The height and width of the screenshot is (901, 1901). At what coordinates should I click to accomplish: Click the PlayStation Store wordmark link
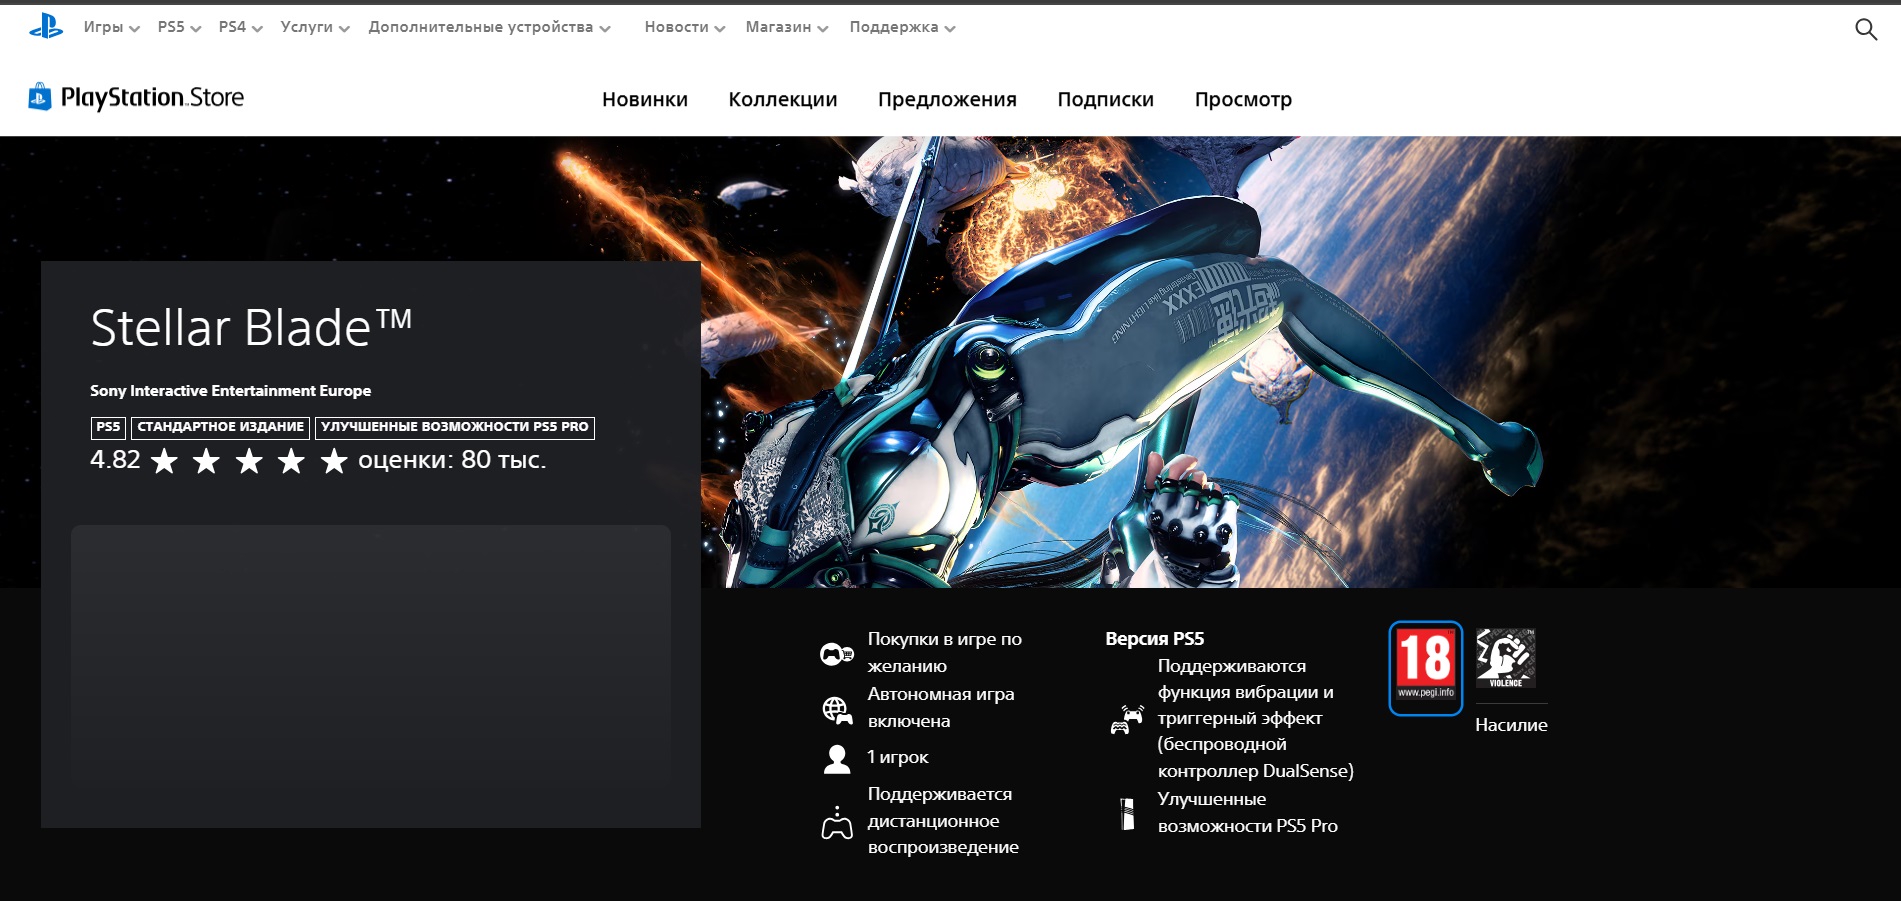point(152,97)
